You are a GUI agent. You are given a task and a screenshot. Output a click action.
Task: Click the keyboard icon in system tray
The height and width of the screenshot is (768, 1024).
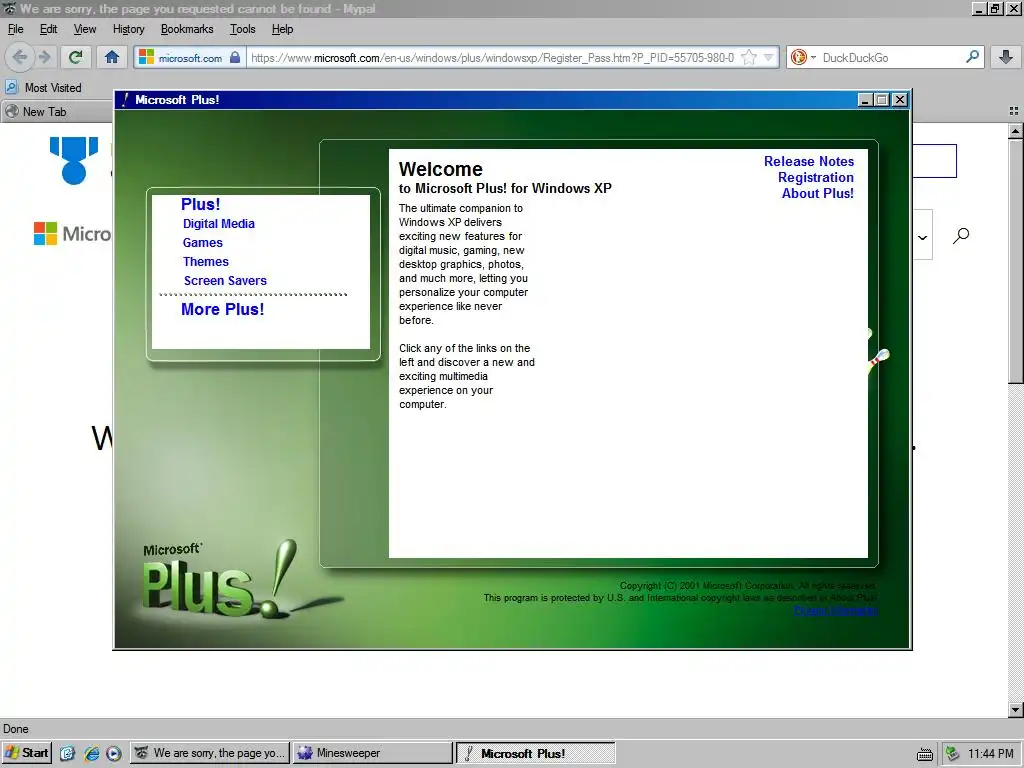point(925,754)
